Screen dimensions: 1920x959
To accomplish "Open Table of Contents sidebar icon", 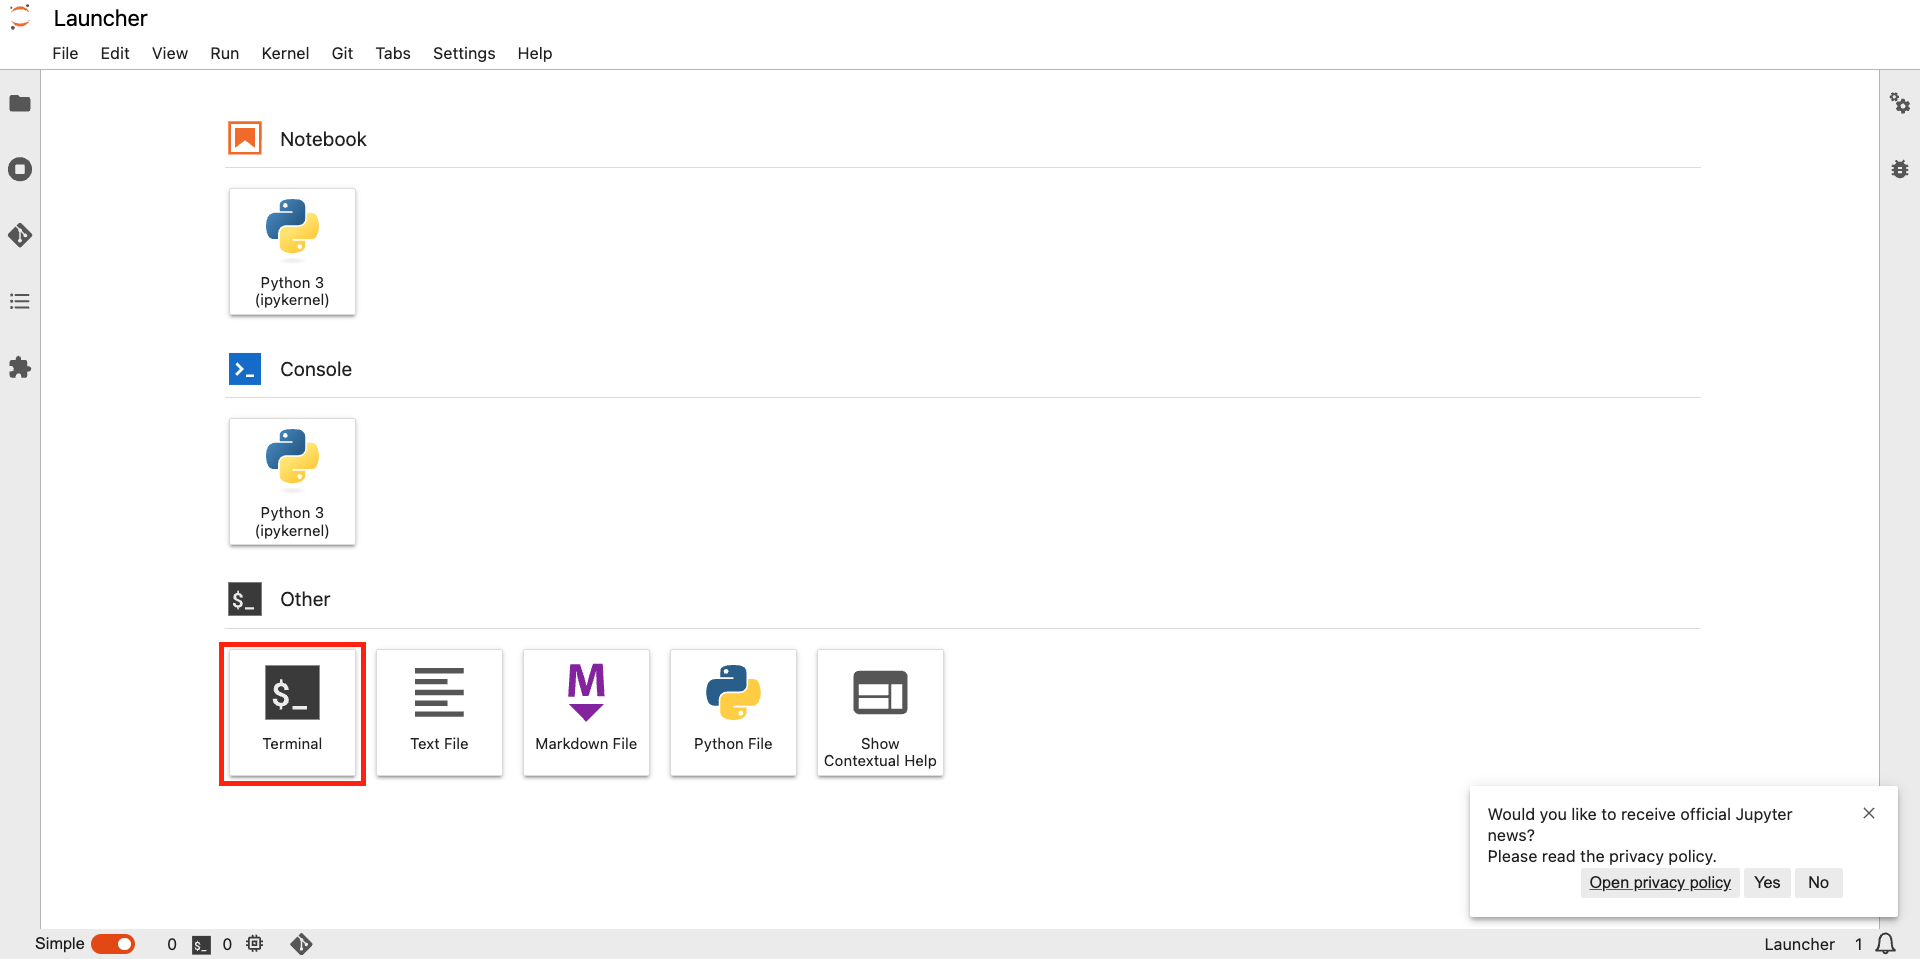I will click(20, 301).
